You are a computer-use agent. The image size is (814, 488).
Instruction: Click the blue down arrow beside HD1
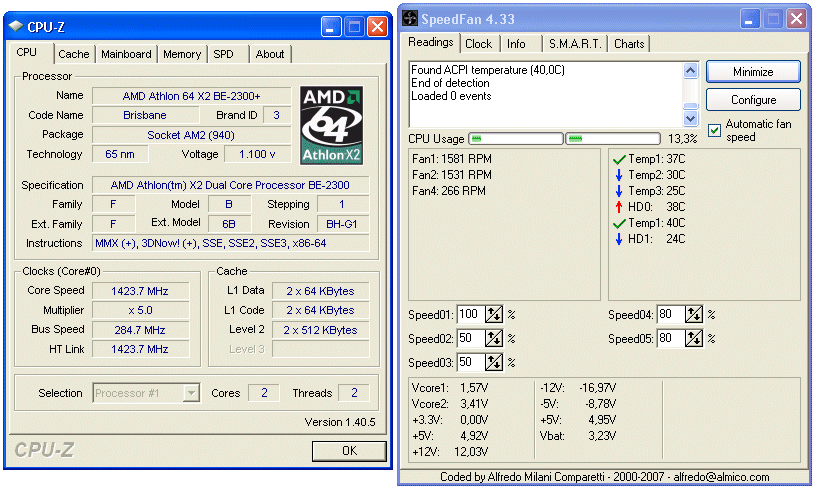coord(619,239)
